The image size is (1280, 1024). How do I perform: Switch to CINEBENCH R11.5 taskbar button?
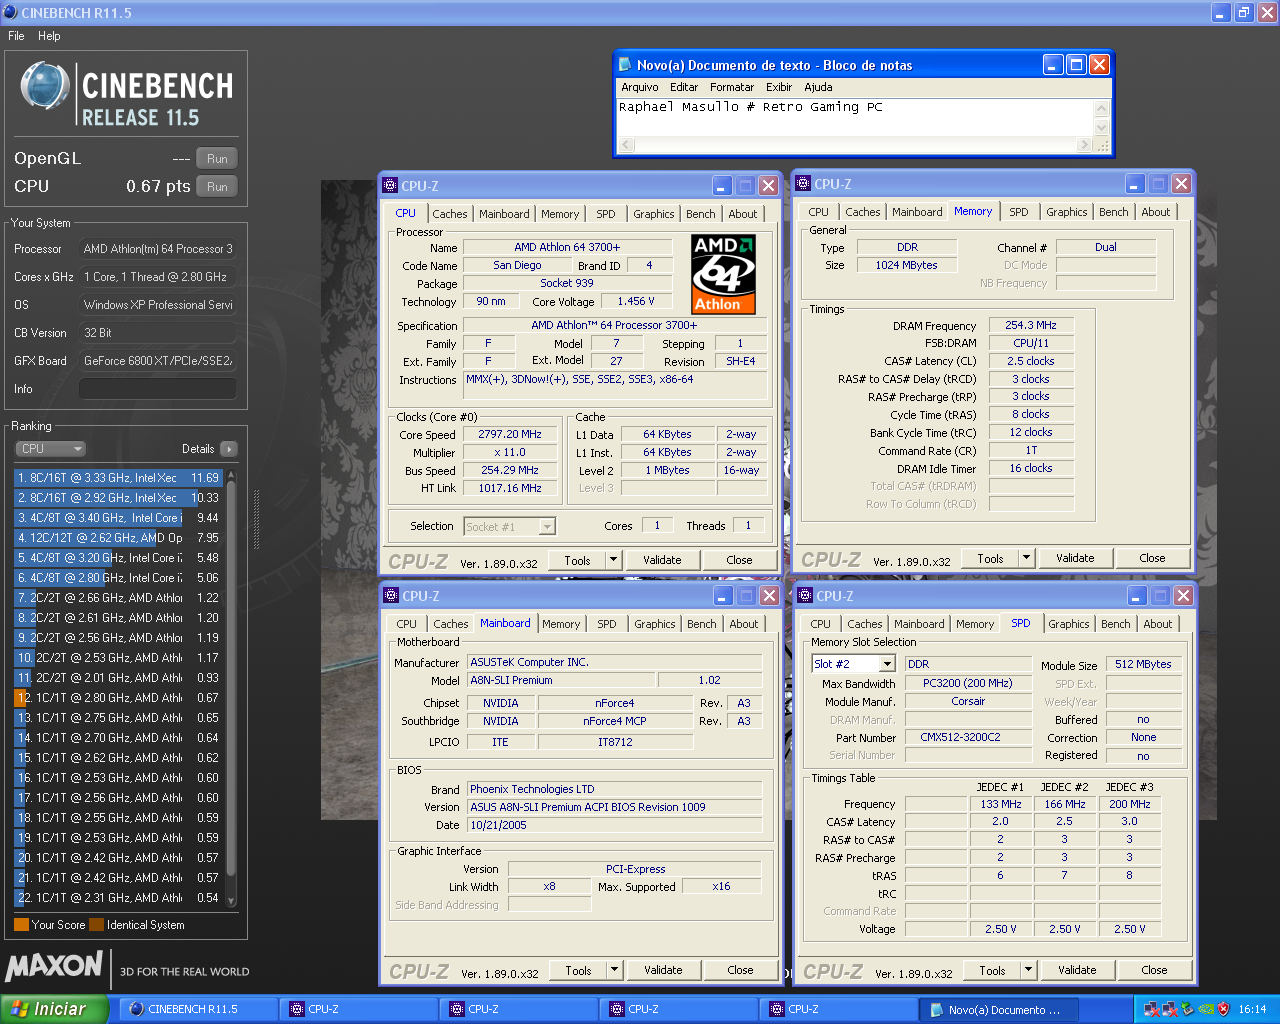(x=198, y=1009)
